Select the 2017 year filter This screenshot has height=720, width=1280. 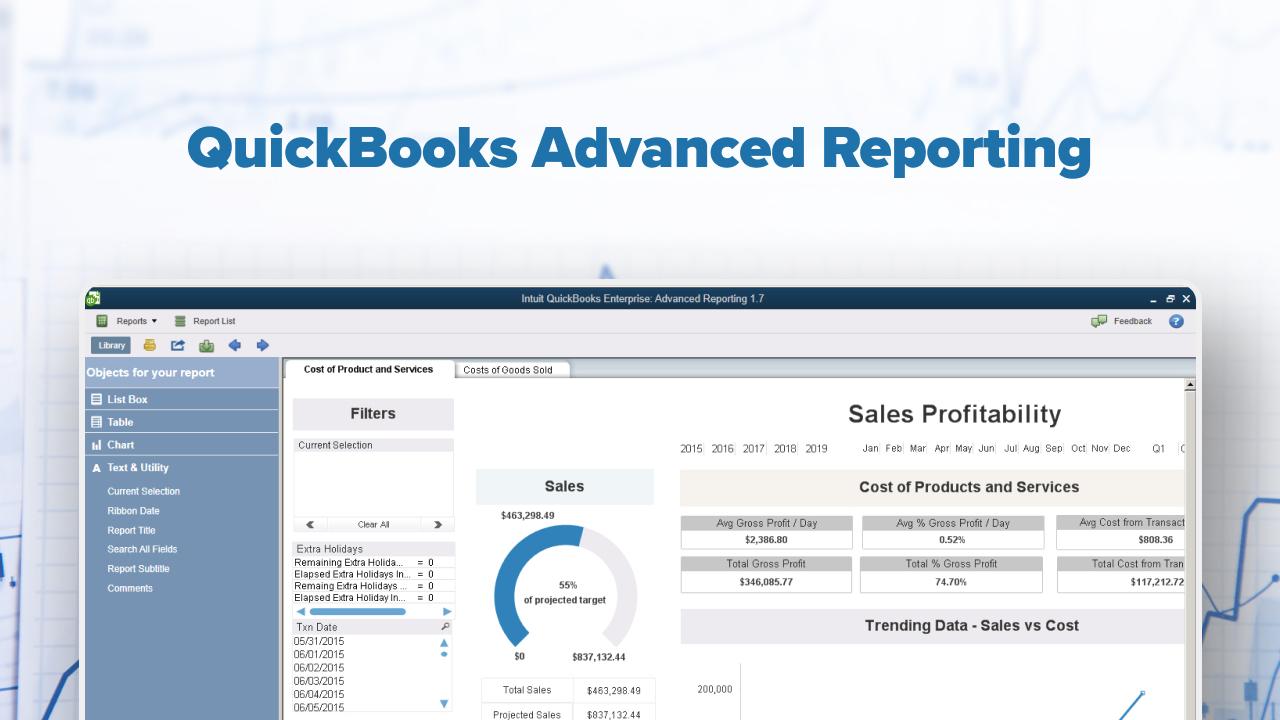(x=752, y=449)
